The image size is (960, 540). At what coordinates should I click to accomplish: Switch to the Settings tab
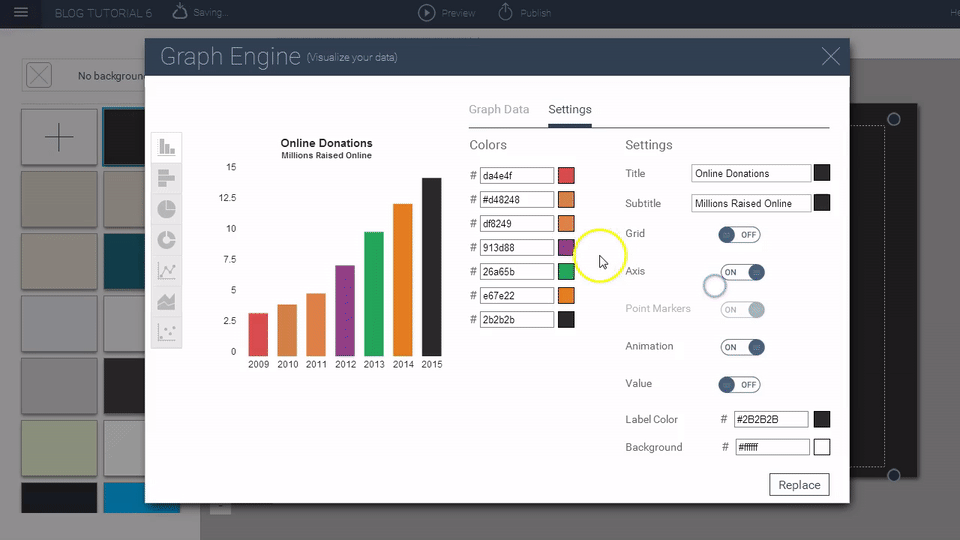click(x=570, y=110)
